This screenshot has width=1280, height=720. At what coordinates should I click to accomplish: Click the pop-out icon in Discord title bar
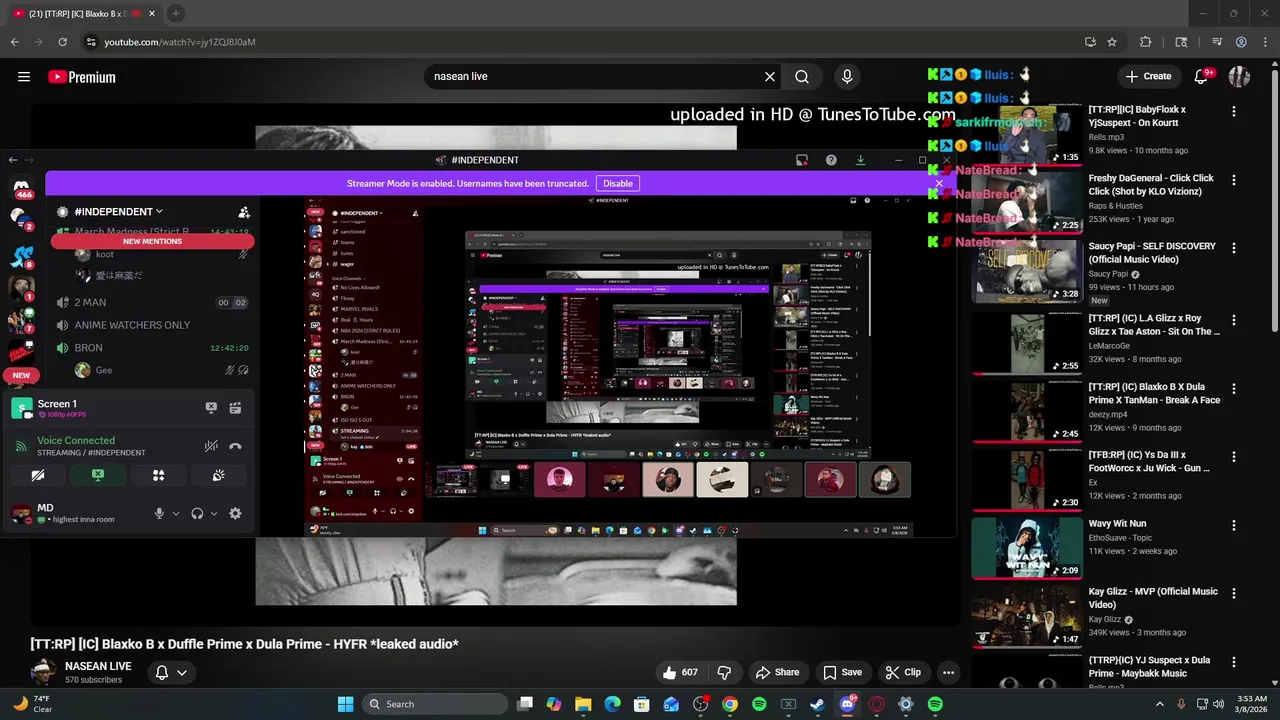click(x=801, y=160)
